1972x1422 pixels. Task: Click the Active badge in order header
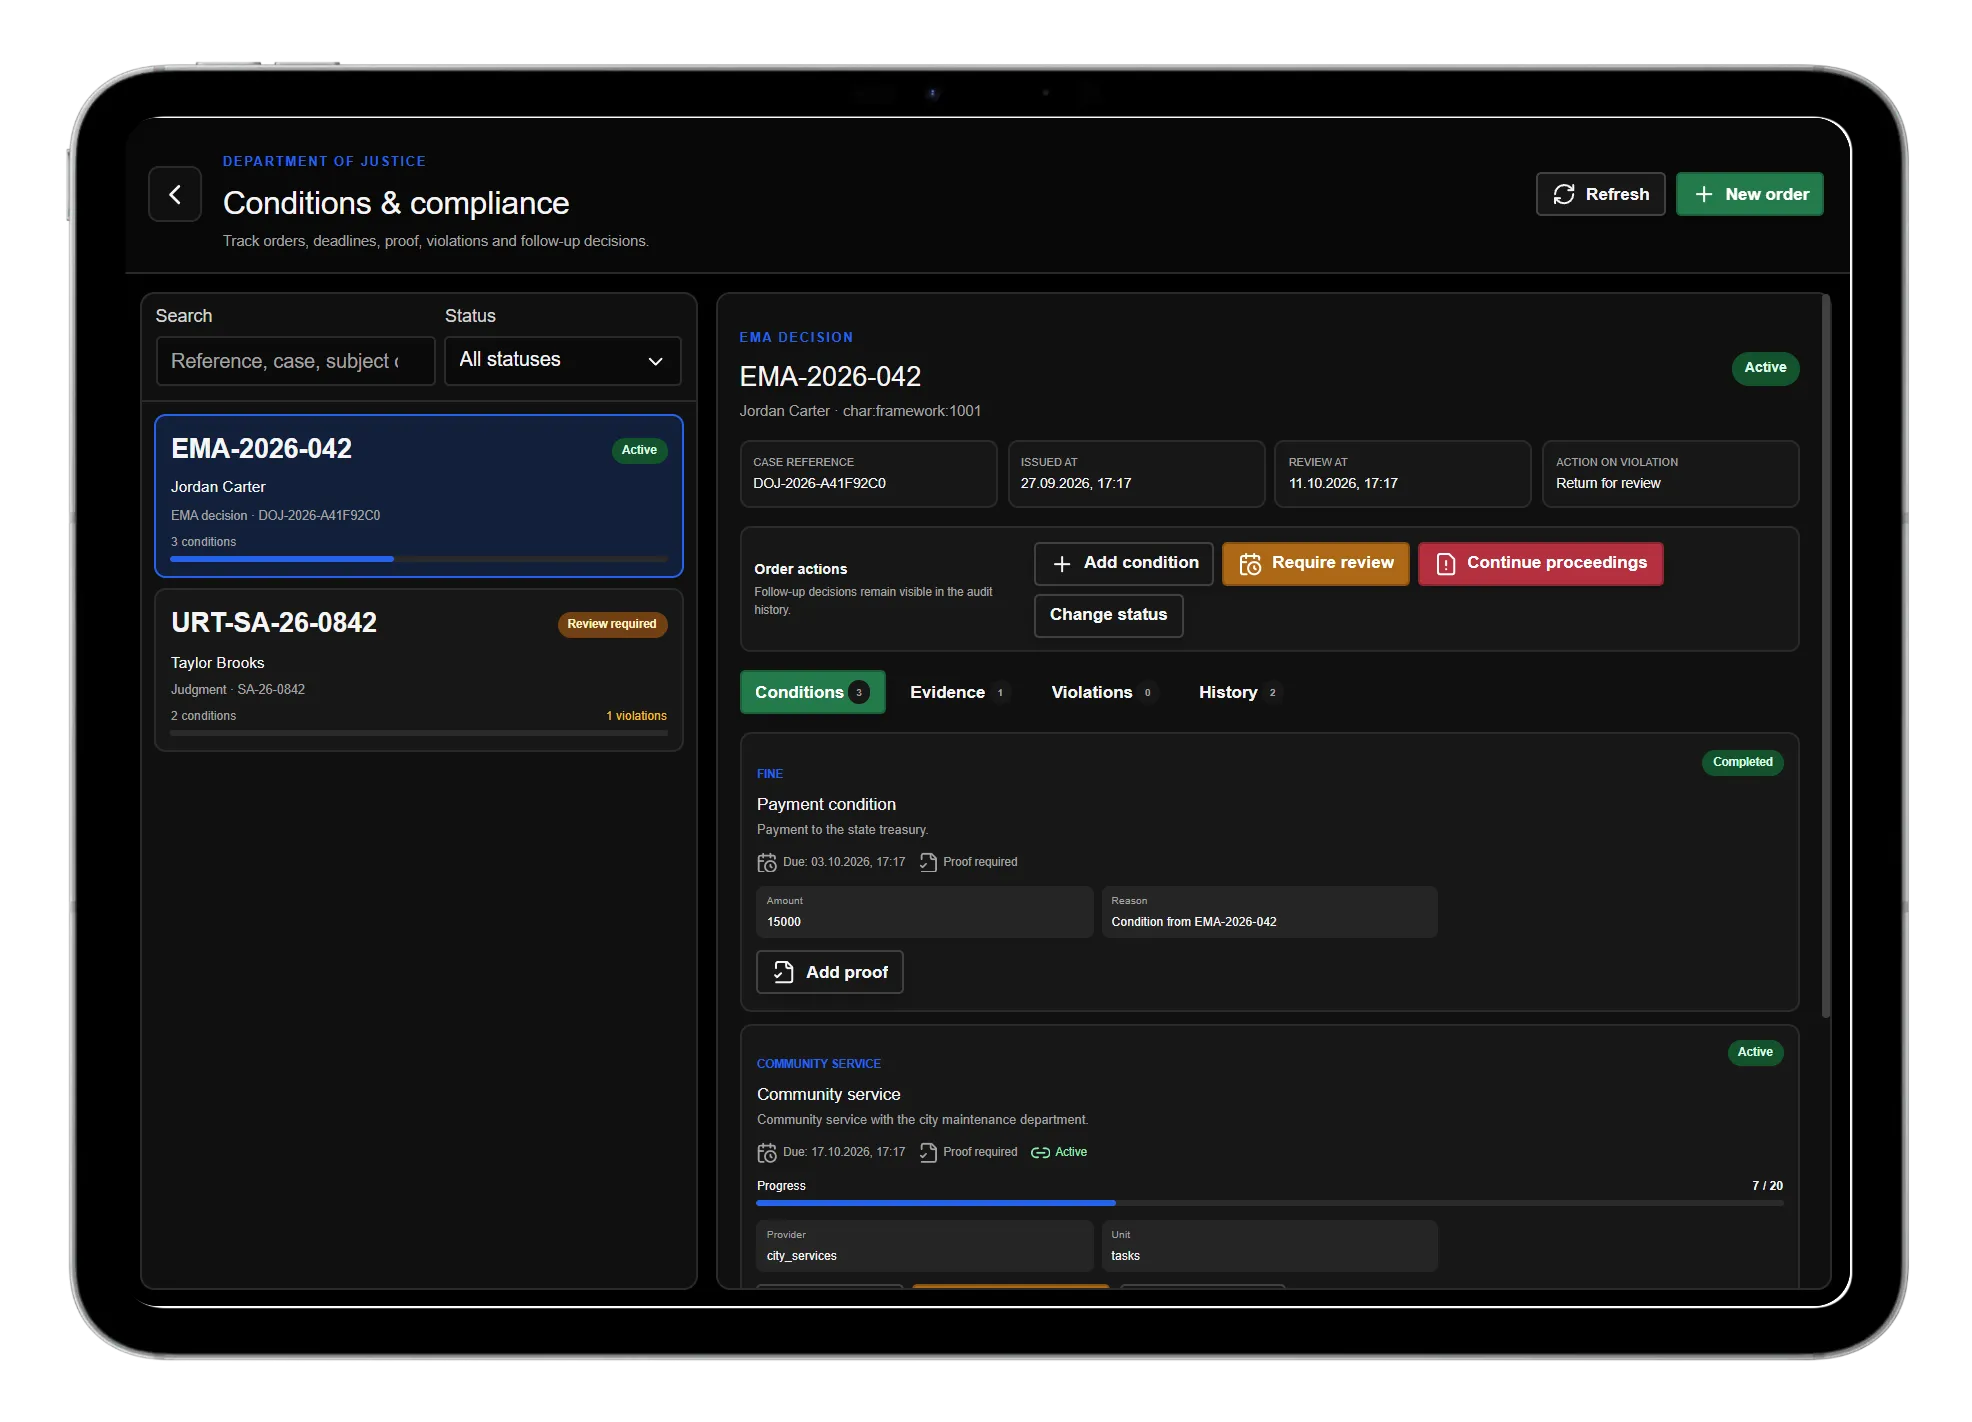click(1765, 368)
